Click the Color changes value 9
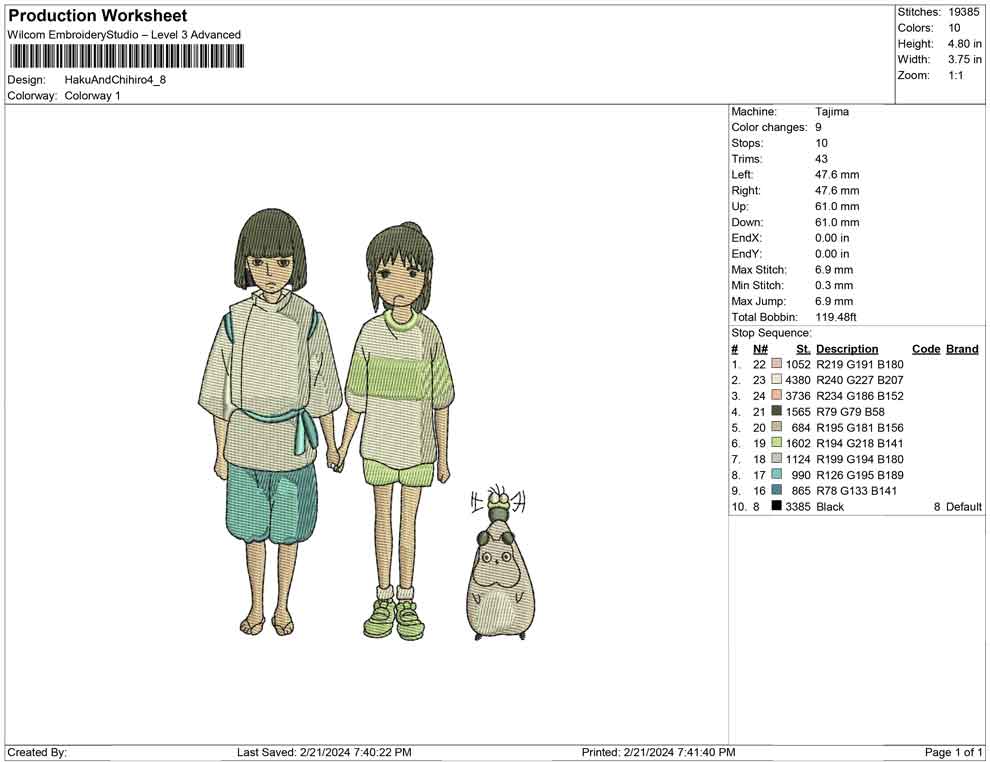The width and height of the screenshot is (990, 762). pos(818,127)
